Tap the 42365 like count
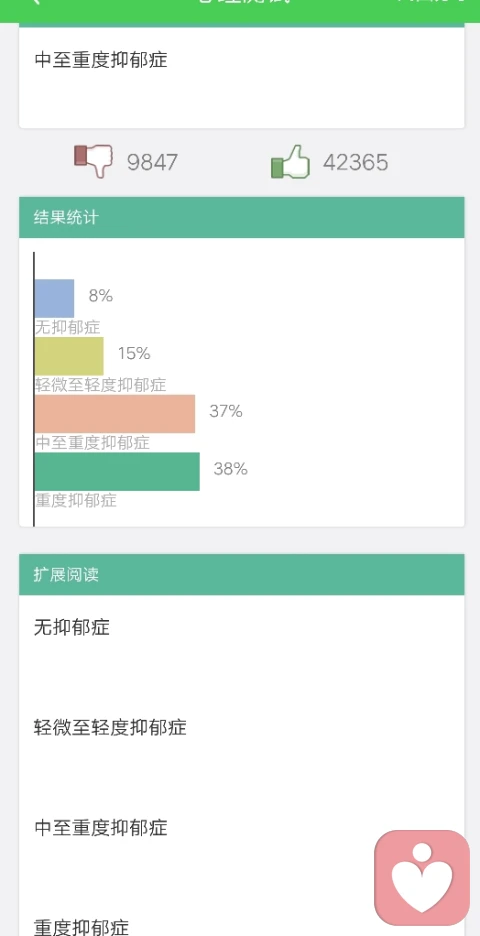Viewport: 480px width, 936px height. 355,162
